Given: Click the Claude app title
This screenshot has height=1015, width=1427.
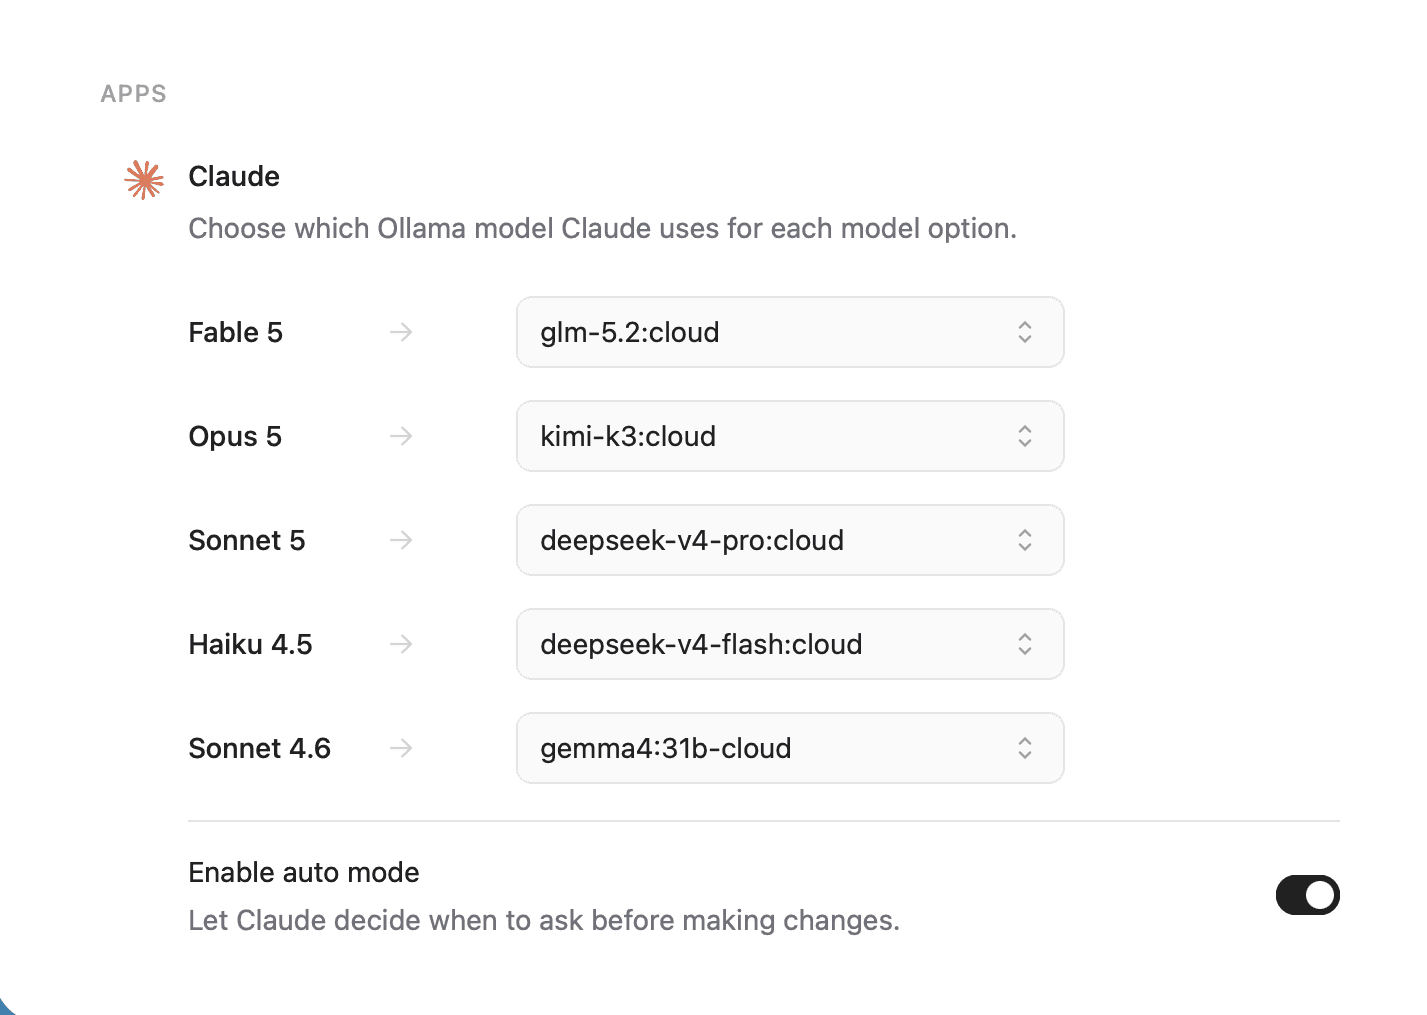Looking at the screenshot, I should pyautogui.click(x=234, y=177).
